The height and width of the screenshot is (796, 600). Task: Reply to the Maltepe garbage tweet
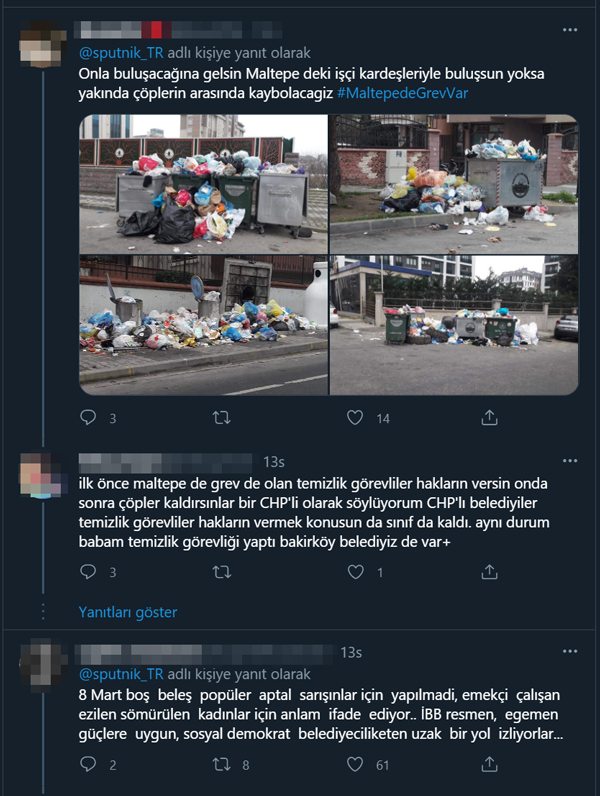coord(88,418)
